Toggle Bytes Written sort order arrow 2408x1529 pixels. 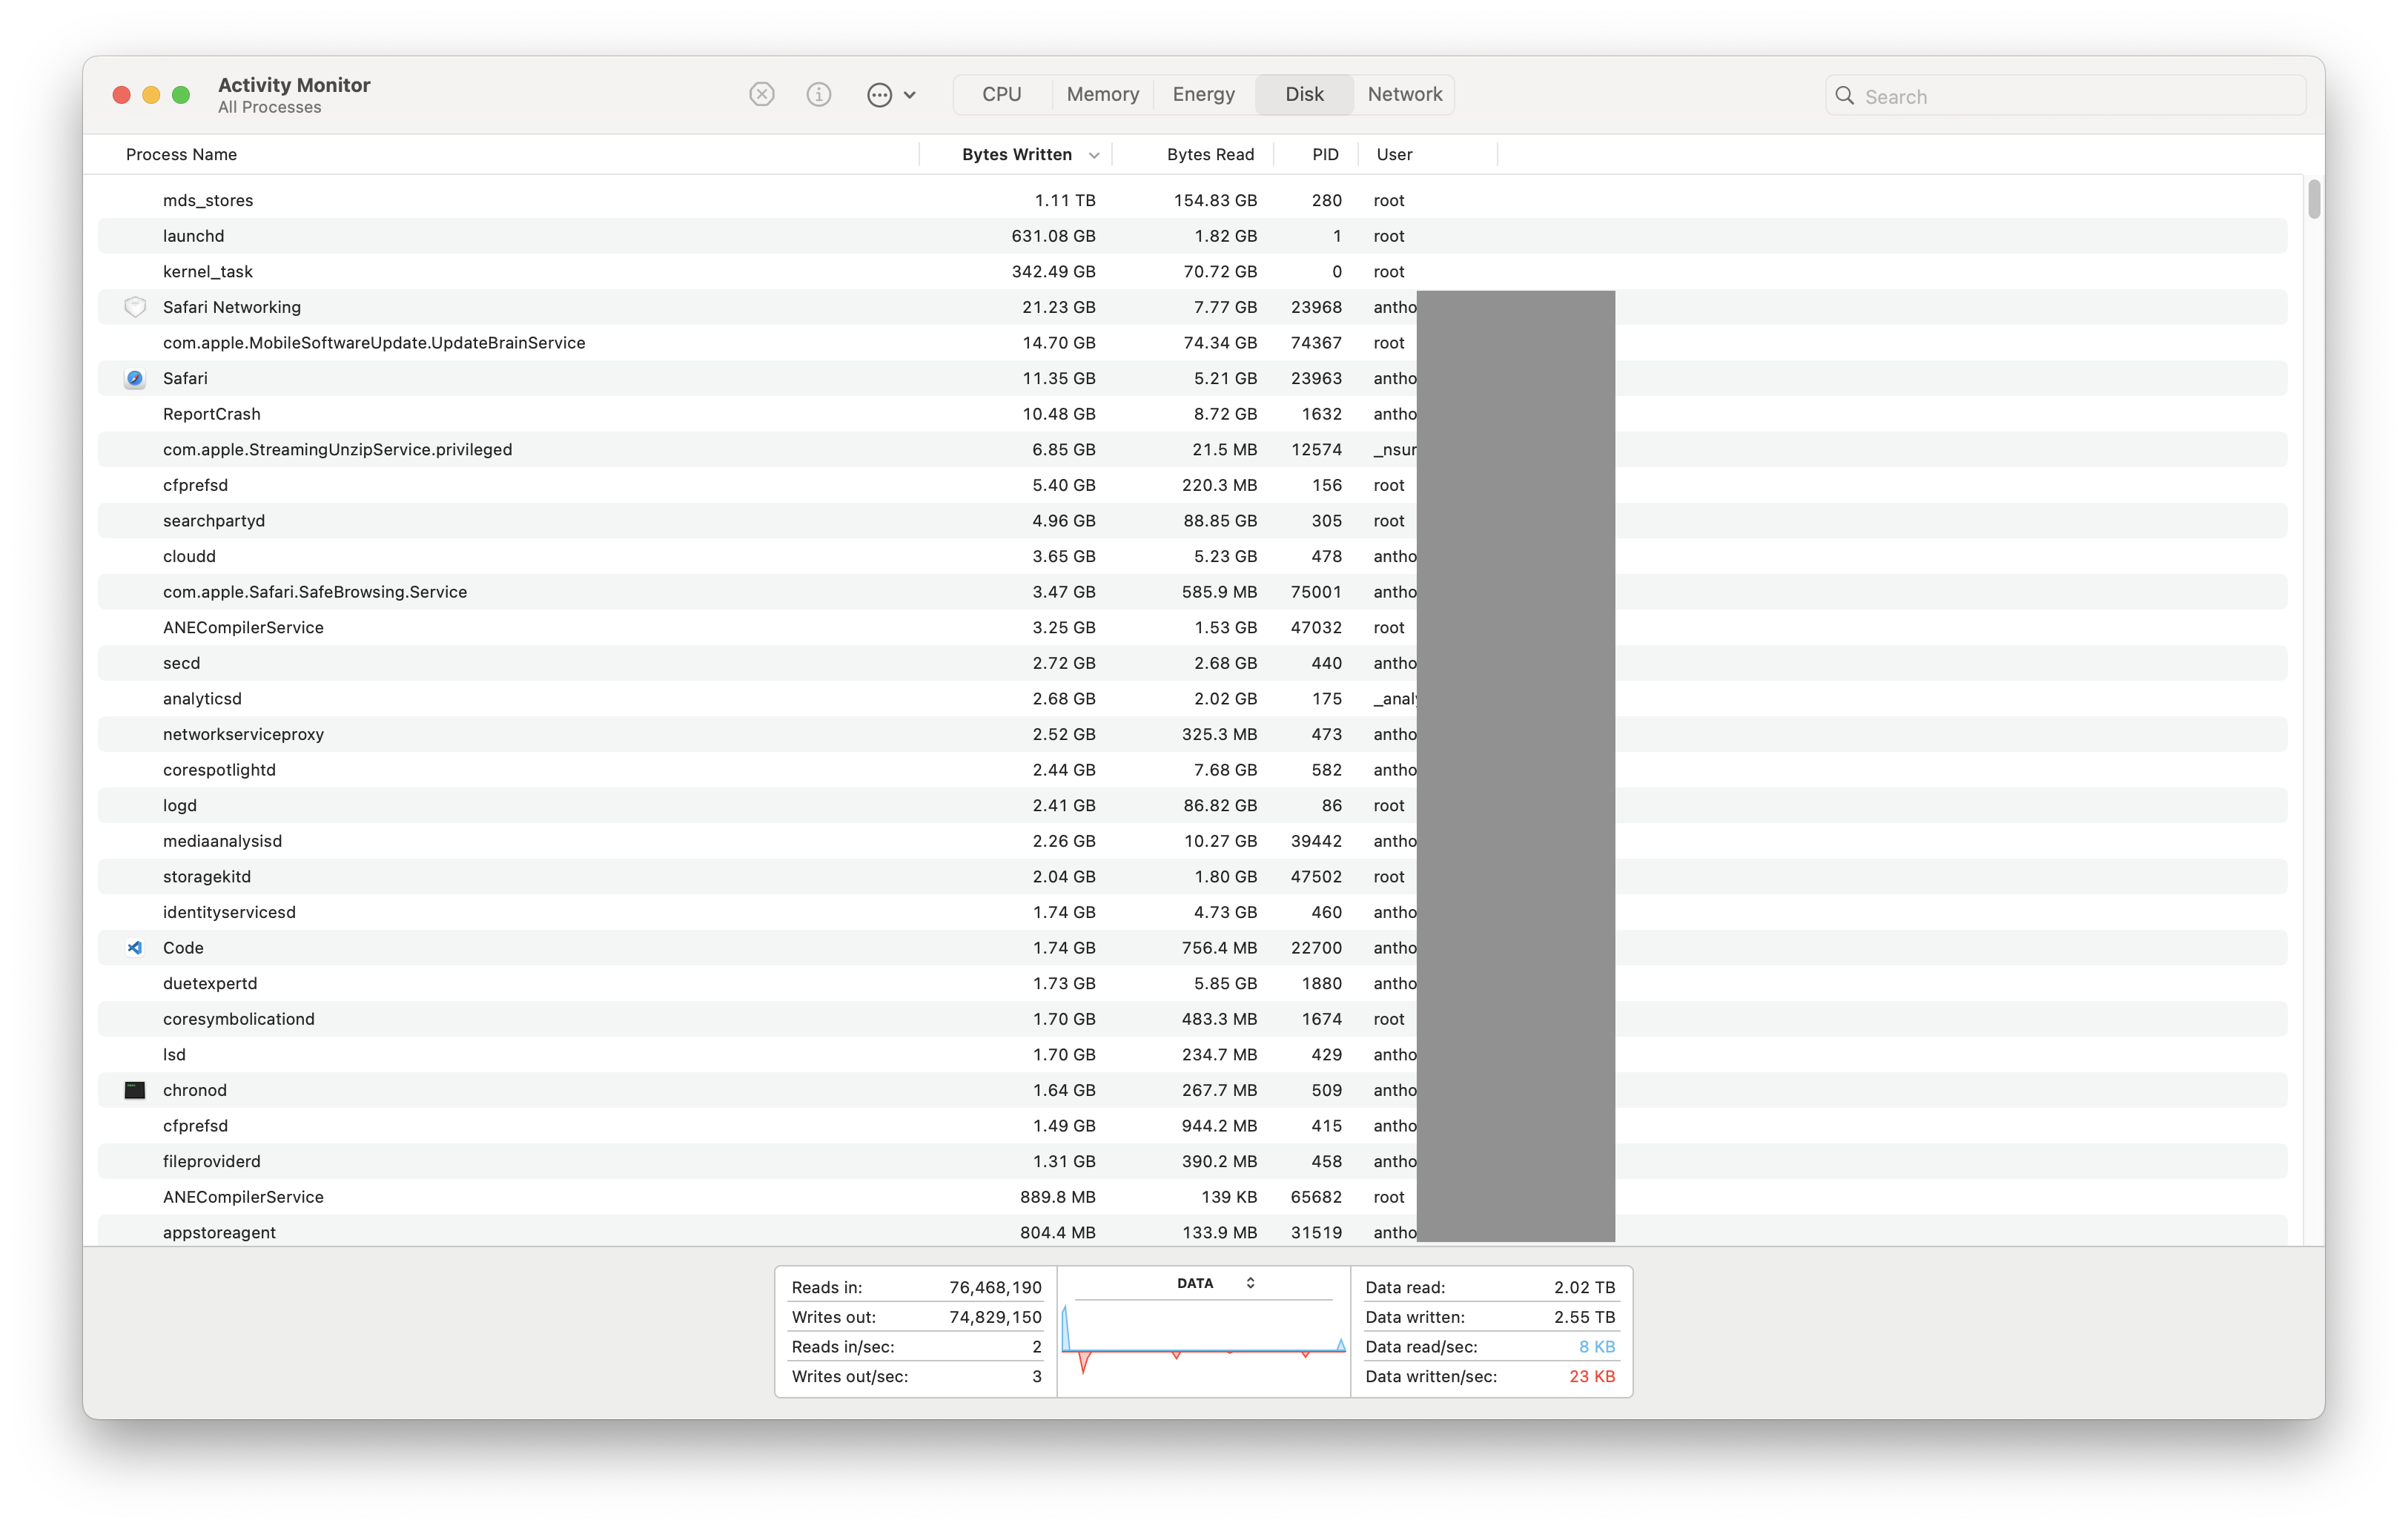pyautogui.click(x=1094, y=155)
